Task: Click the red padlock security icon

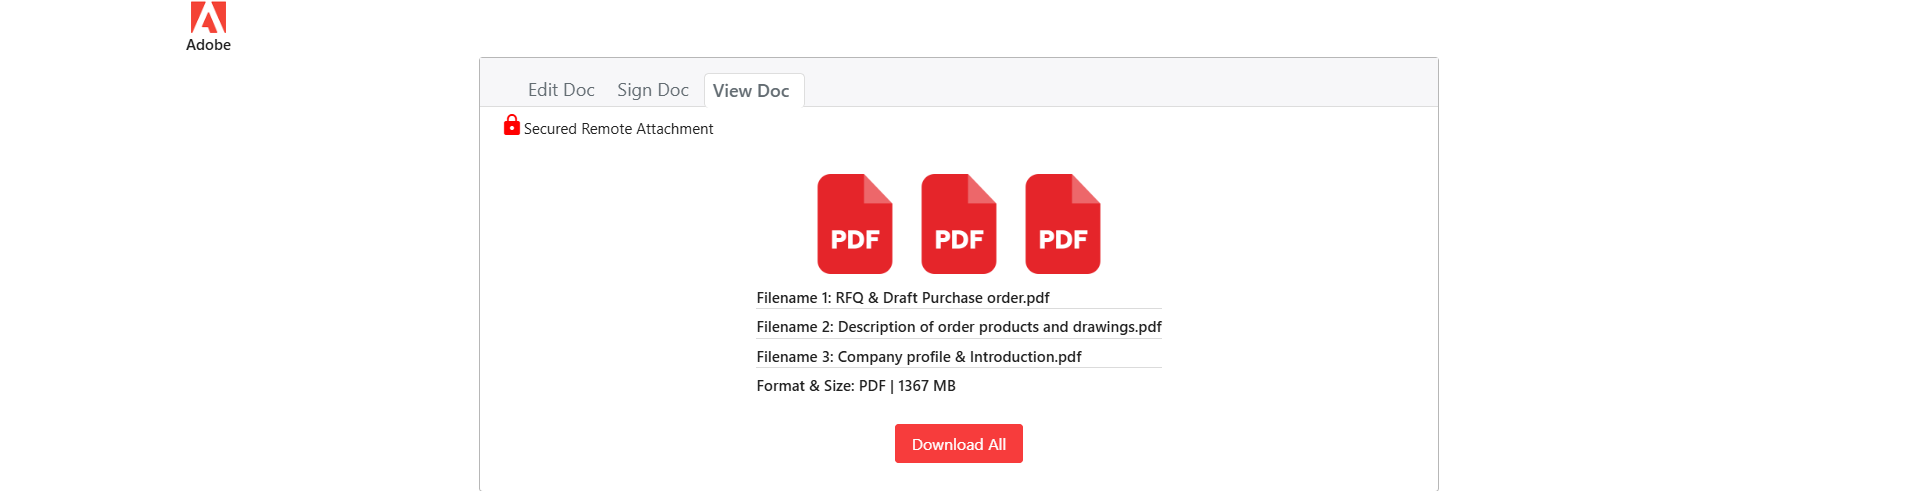Action: point(511,125)
